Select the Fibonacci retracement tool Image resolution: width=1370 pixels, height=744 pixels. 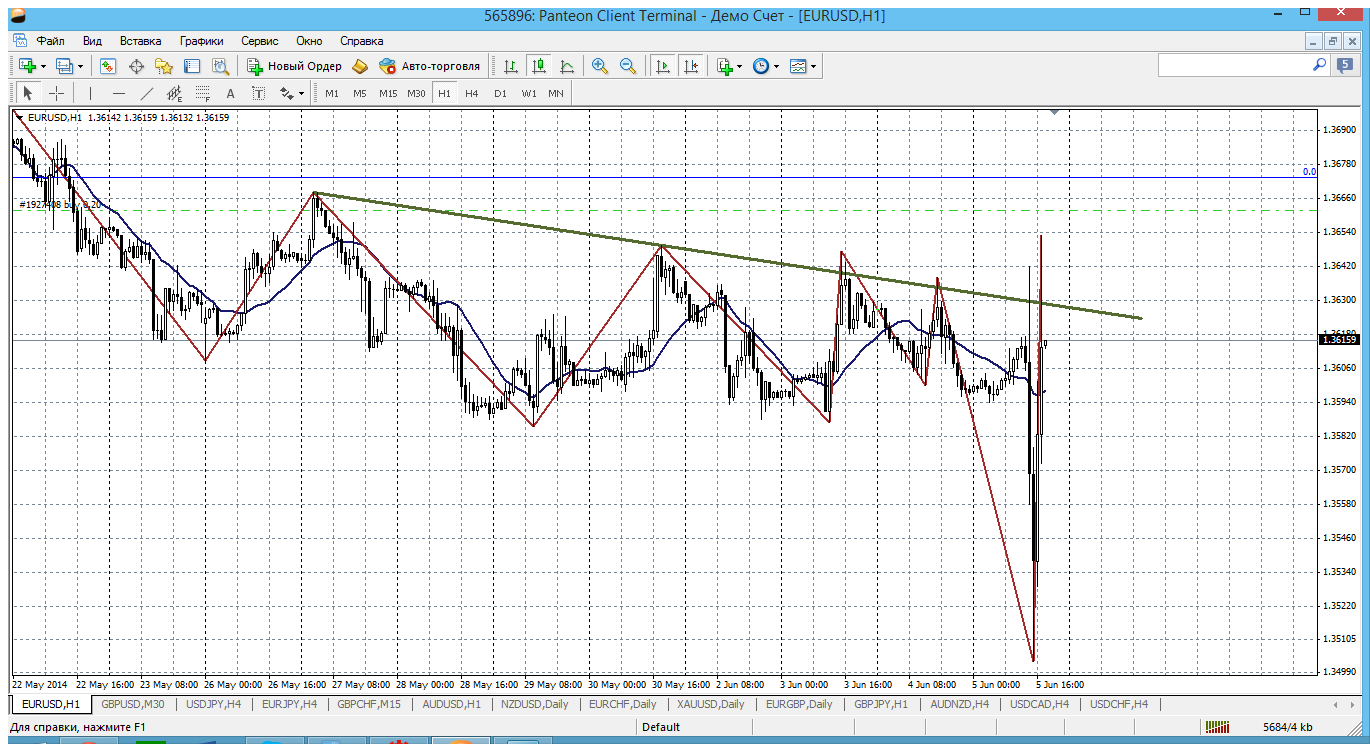point(203,93)
